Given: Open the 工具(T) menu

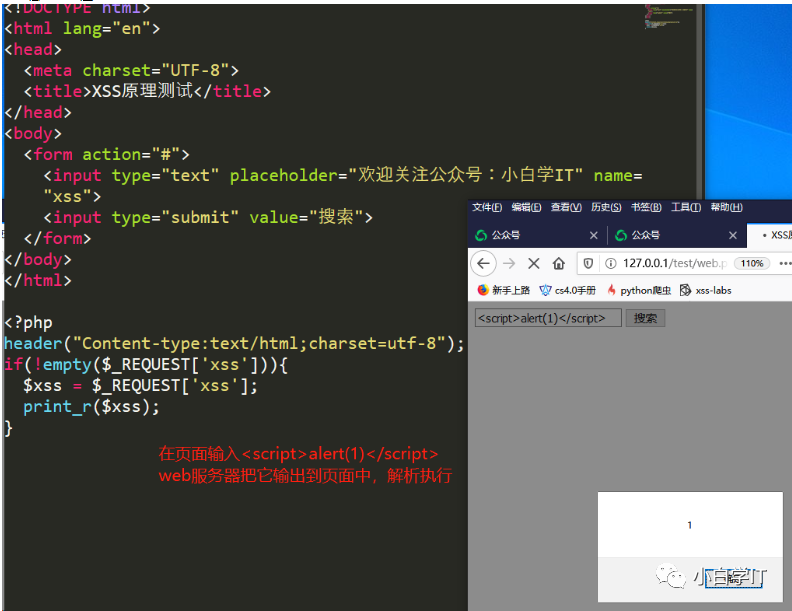Looking at the screenshot, I should 685,207.
